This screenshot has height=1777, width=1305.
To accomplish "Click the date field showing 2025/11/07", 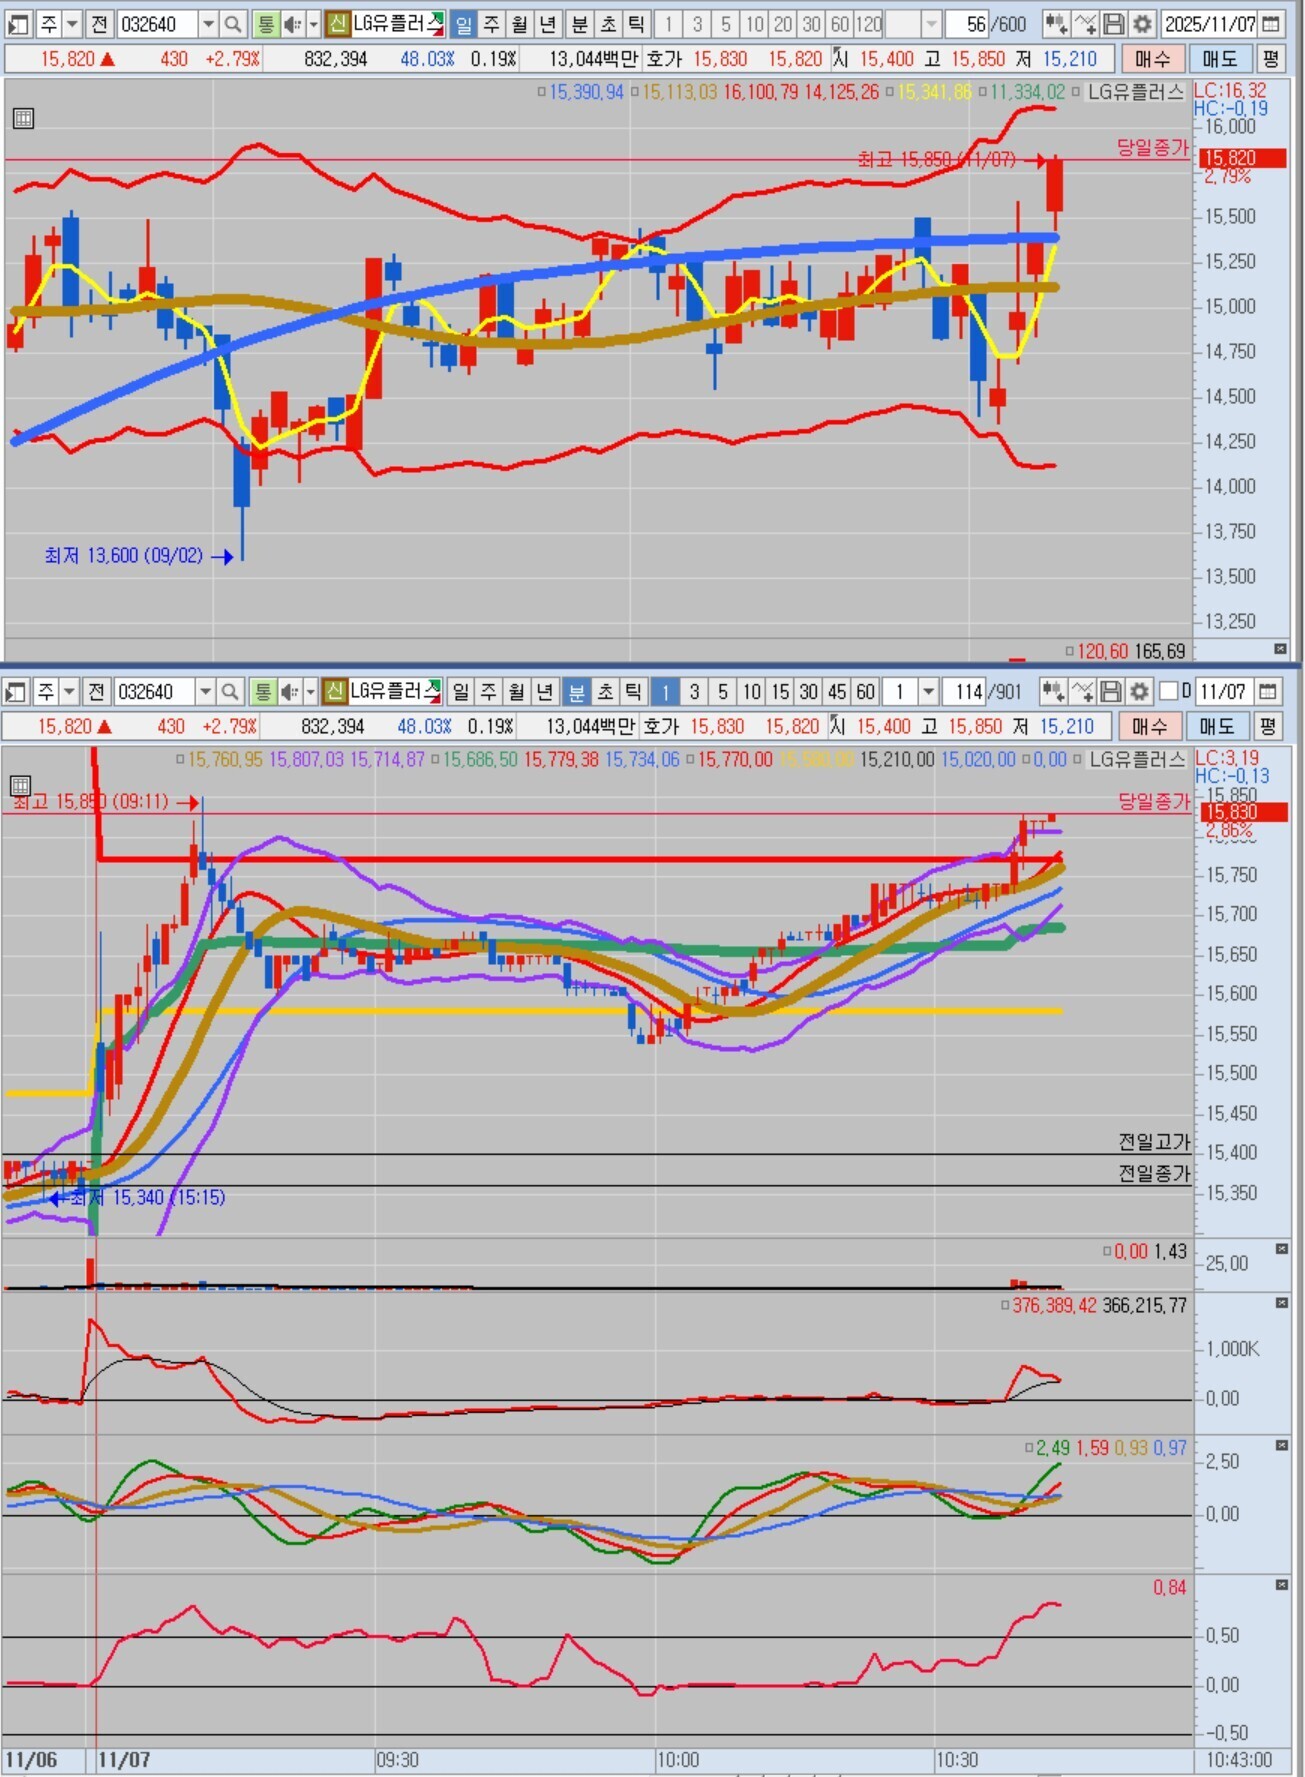I will (1209, 24).
